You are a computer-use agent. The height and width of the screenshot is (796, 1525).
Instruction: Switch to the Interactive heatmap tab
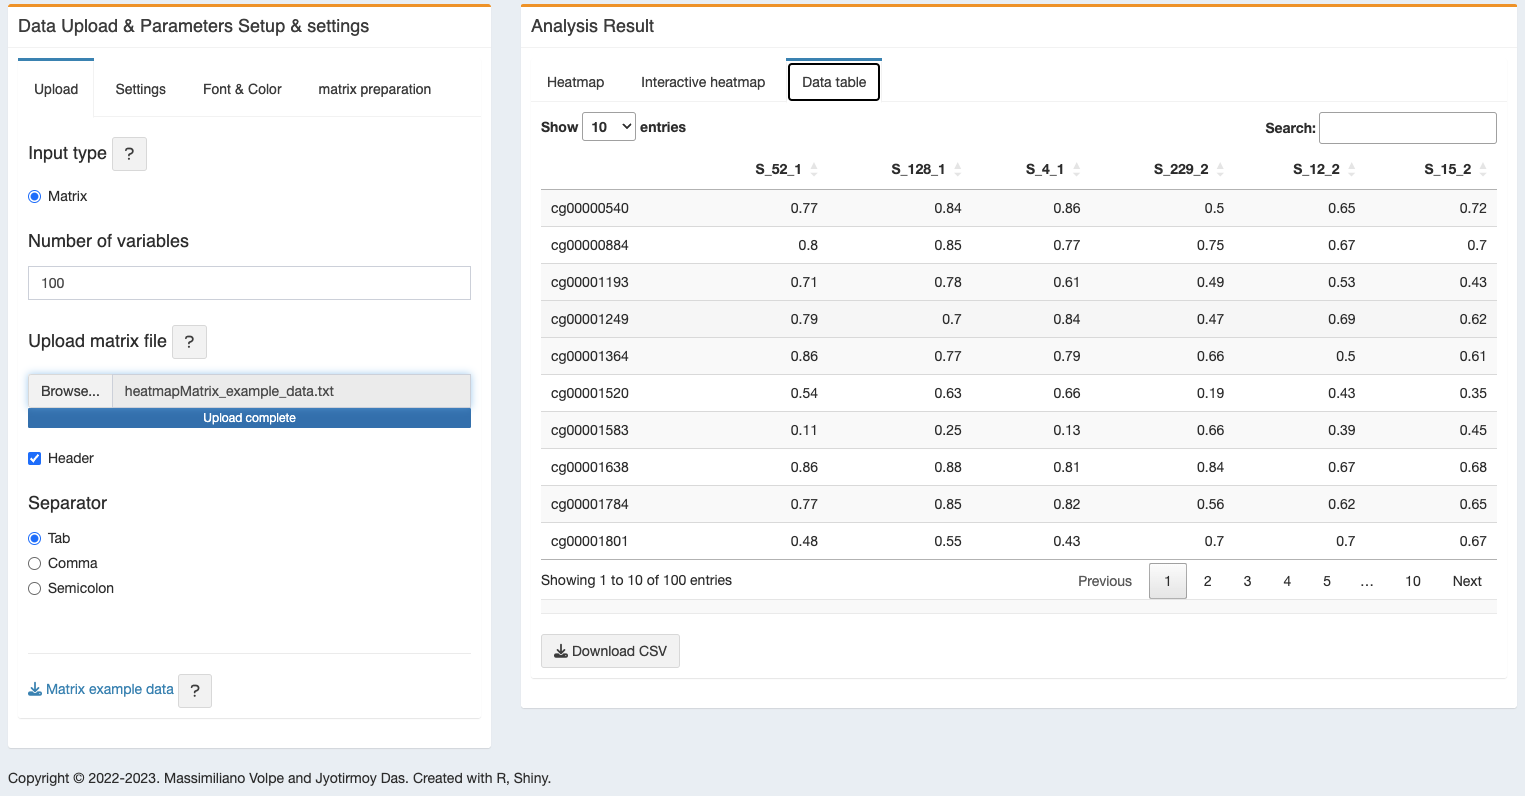(x=703, y=82)
